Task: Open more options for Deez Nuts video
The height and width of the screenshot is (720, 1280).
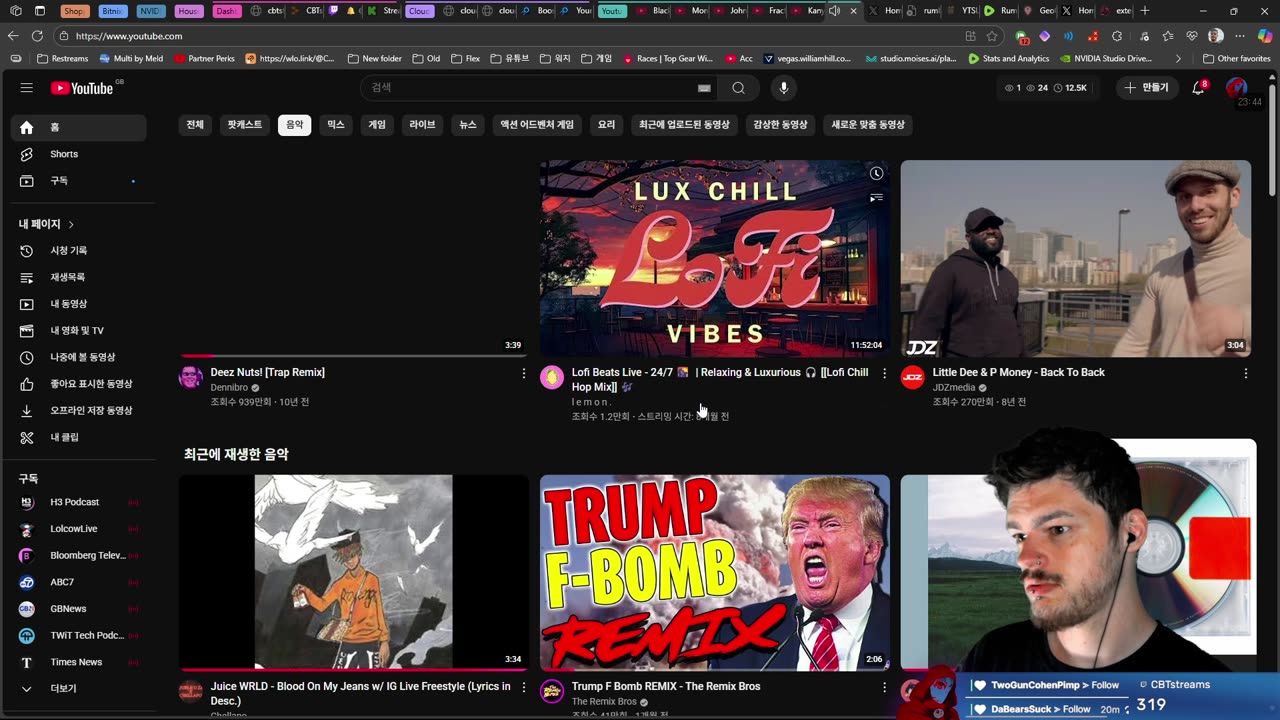Action: point(523,373)
